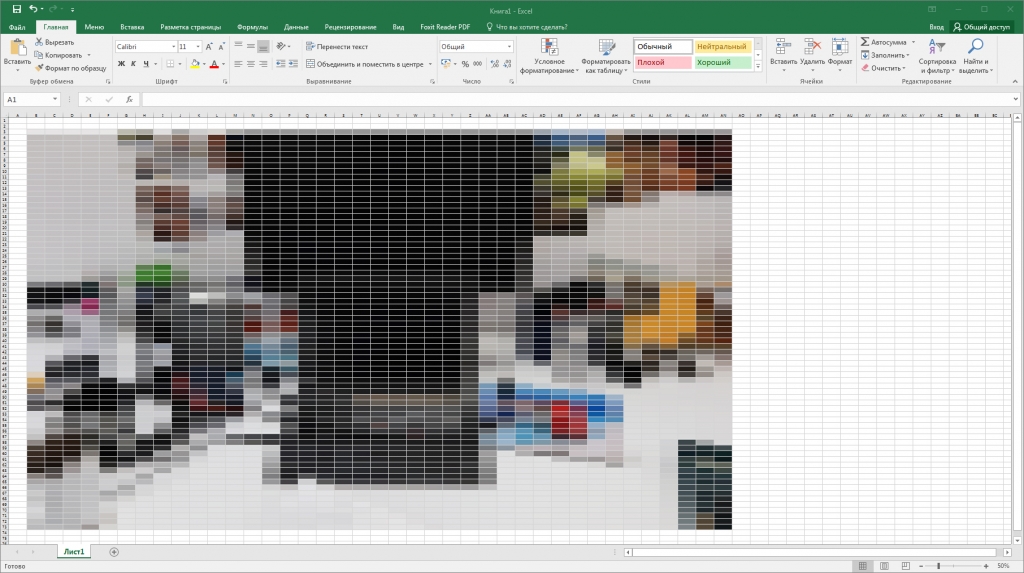Open the font color dropdown arrow
The image size is (1024, 573).
click(x=223, y=64)
